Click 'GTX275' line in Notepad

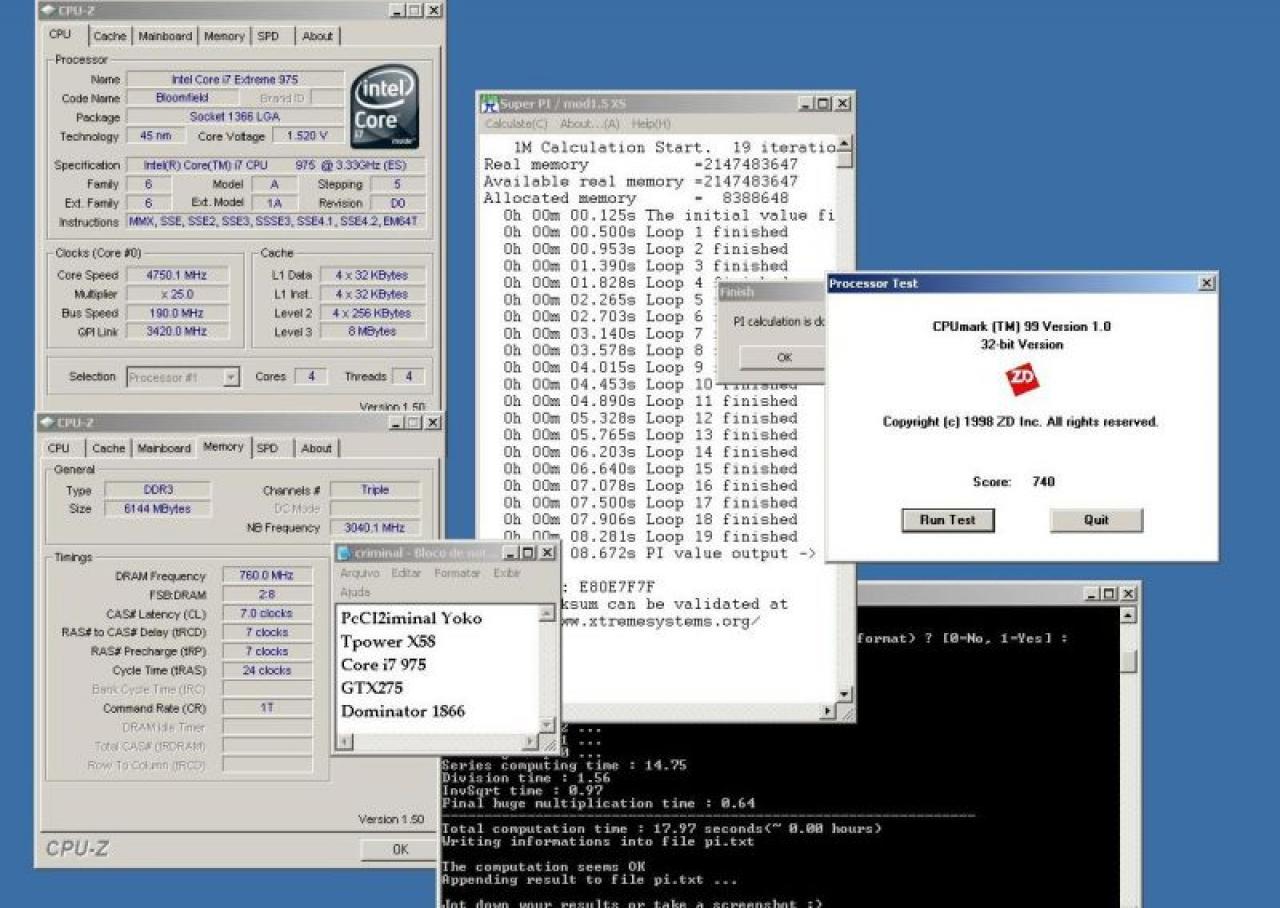pos(372,688)
